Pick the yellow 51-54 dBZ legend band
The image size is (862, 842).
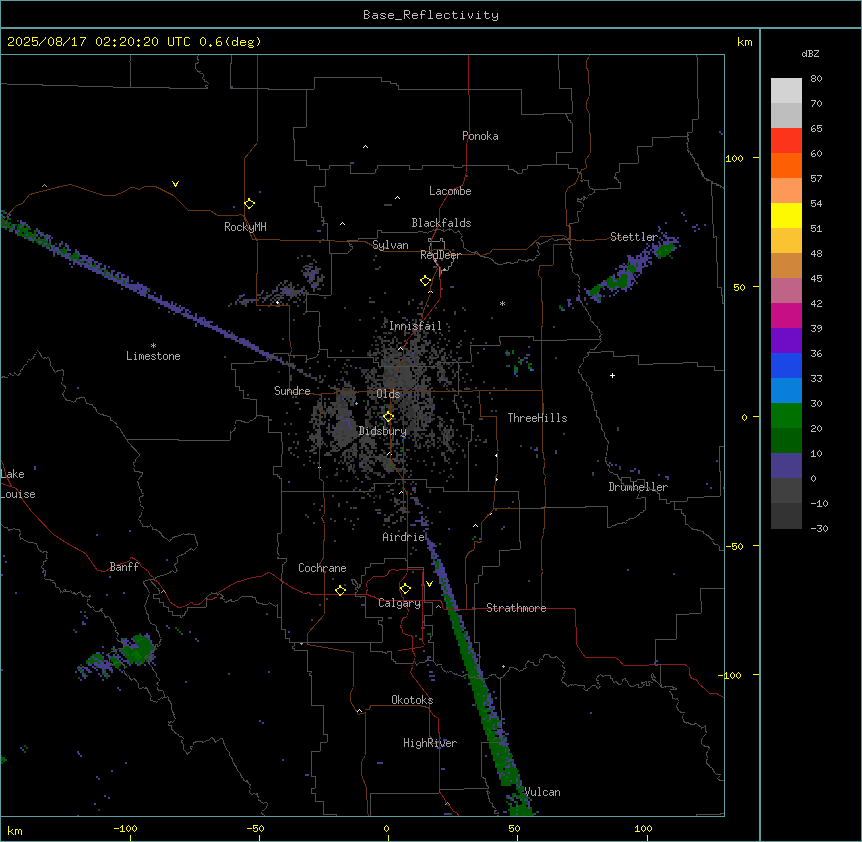pyautogui.click(x=786, y=215)
